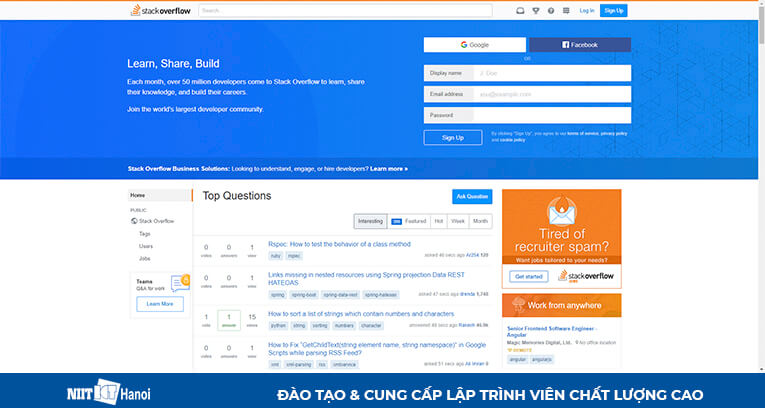765x408 pixels.
Task: Sign up with the Google button
Action: tap(475, 45)
